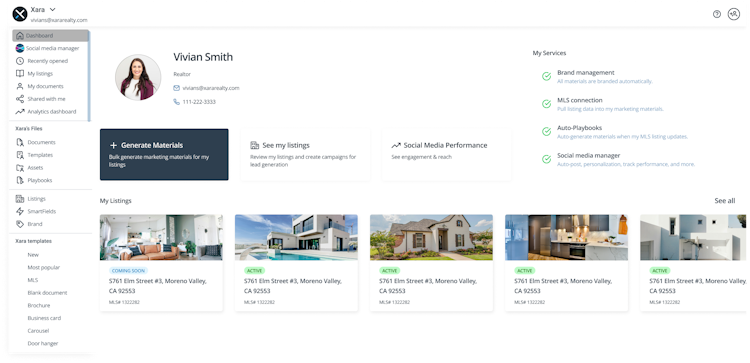This screenshot has height=363, width=750.
Task: Open the See my listings card
Action: point(305,154)
